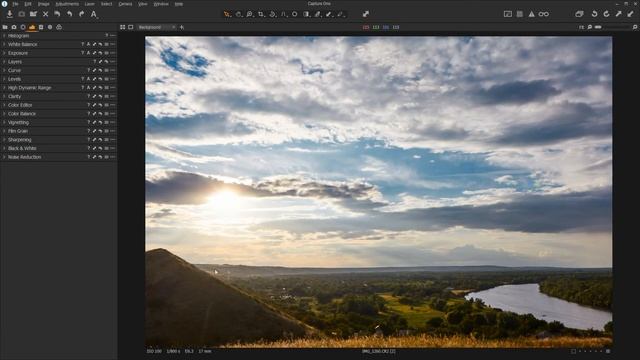Image resolution: width=640 pixels, height=360 pixels.
Task: Click the red RGB readout value
Action: (x=366, y=27)
